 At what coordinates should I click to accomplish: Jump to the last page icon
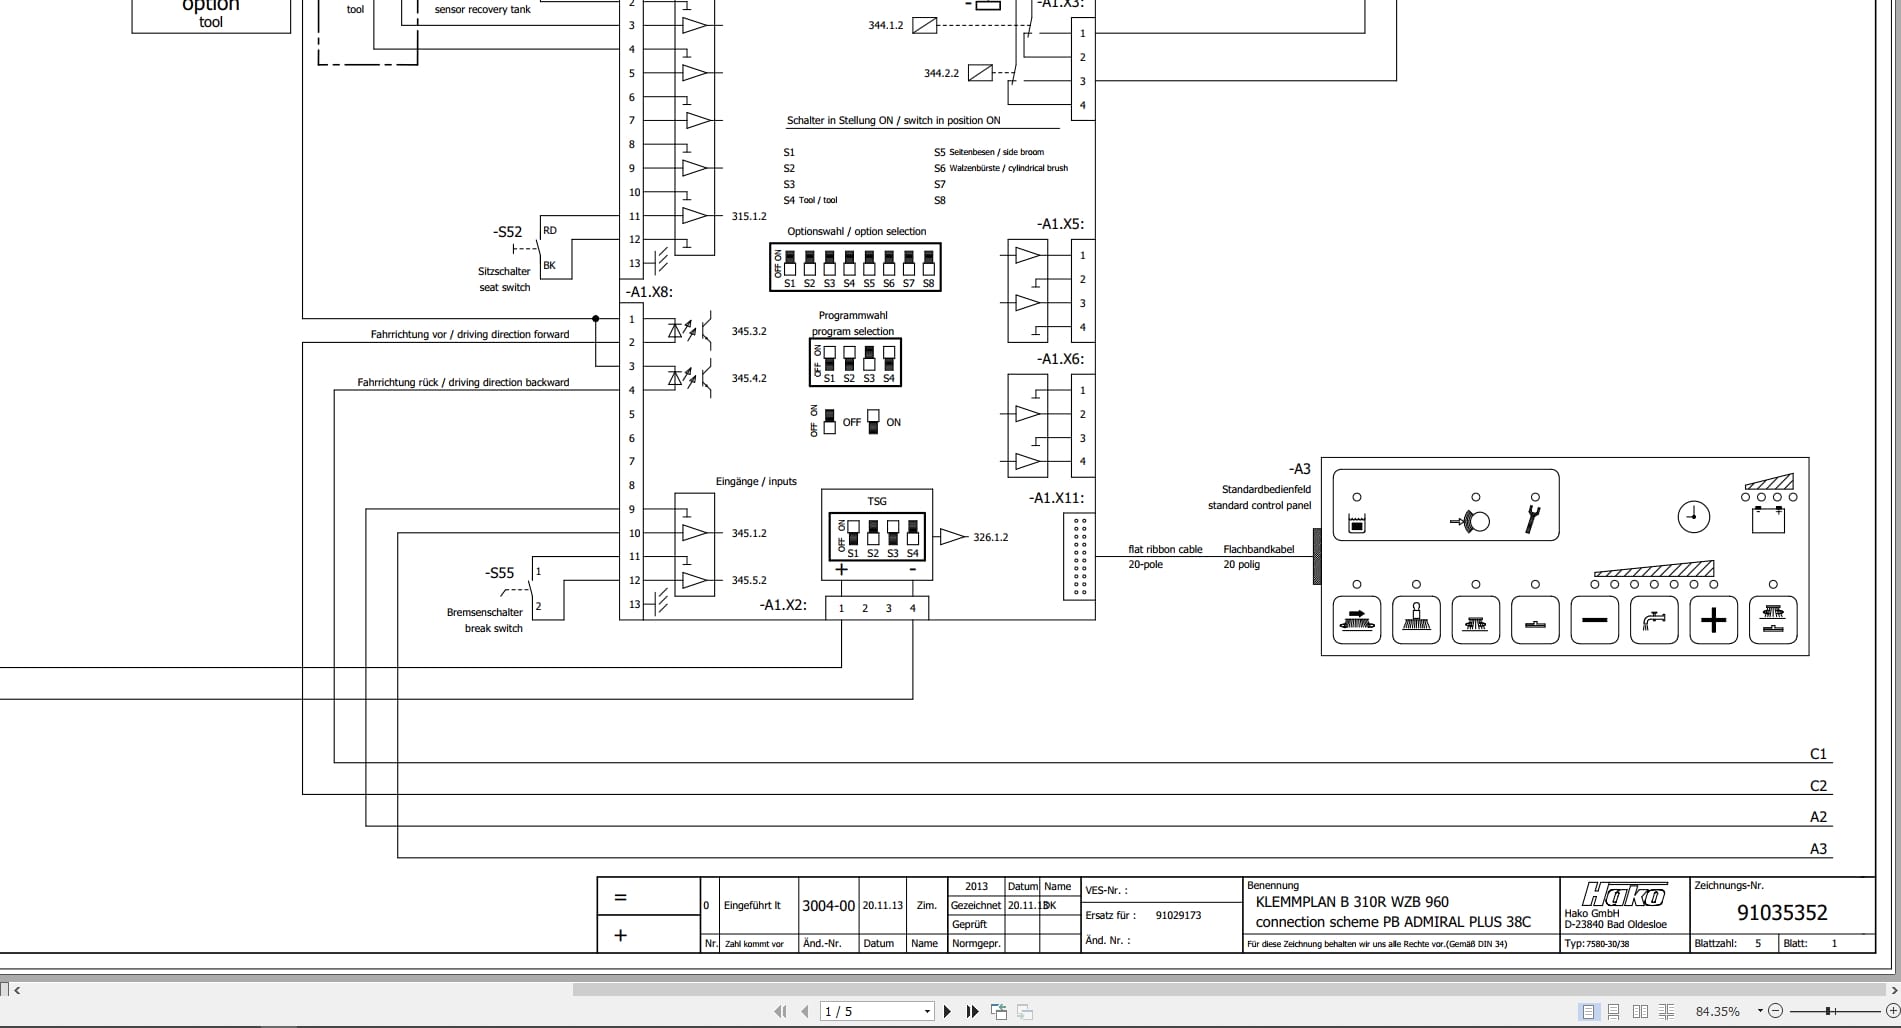(x=971, y=1011)
